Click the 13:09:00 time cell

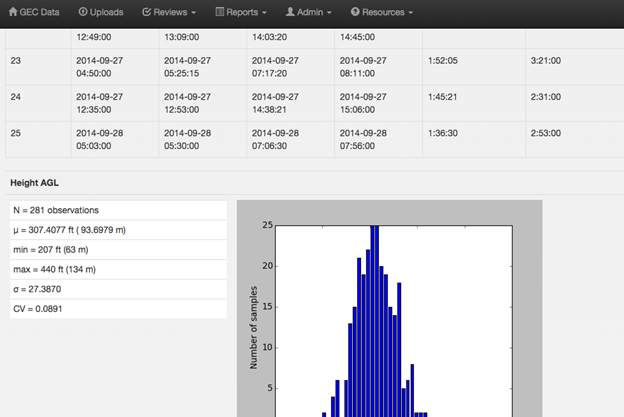(x=203, y=39)
